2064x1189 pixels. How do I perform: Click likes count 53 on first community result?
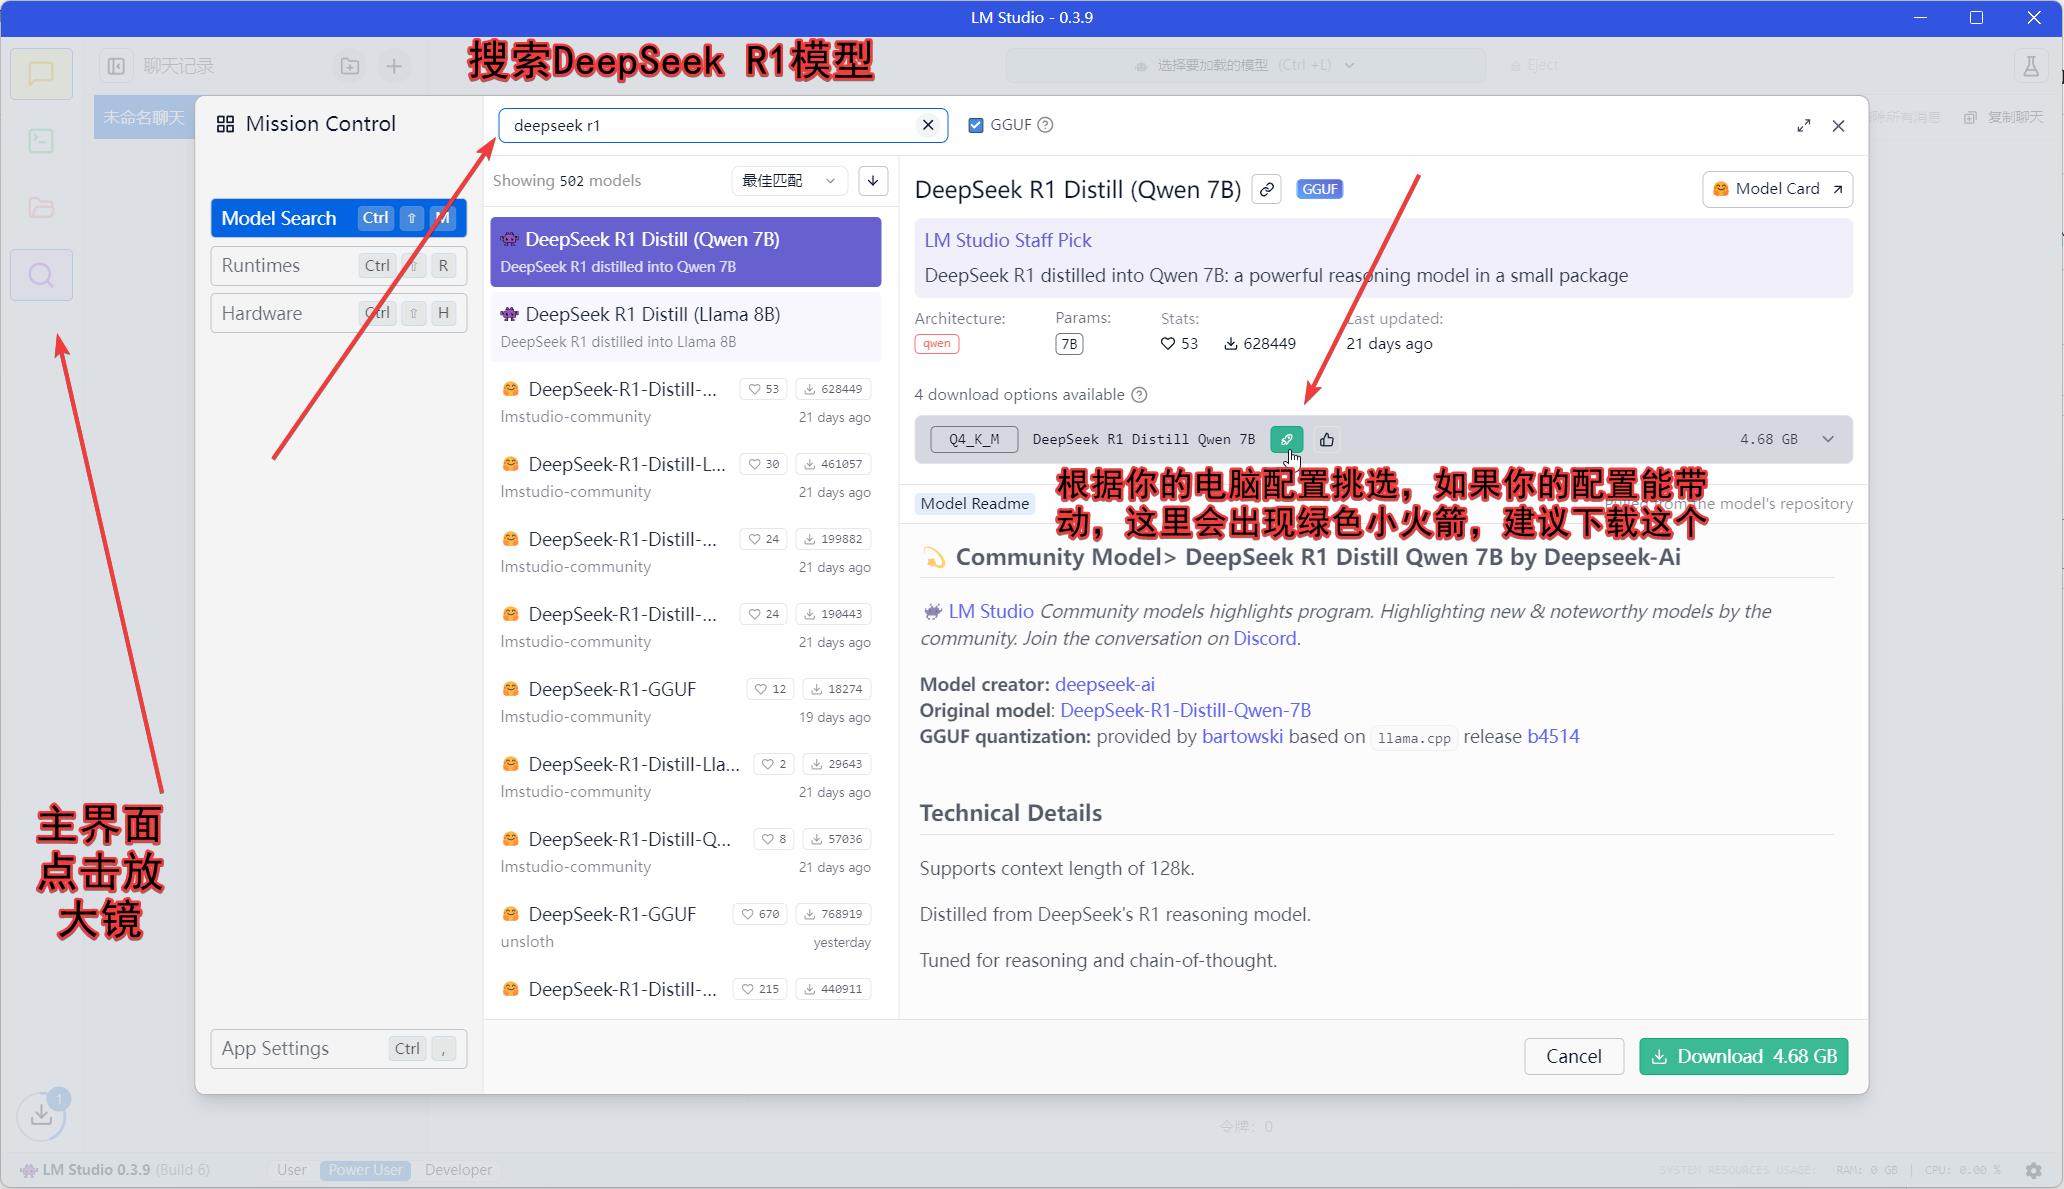(x=765, y=389)
